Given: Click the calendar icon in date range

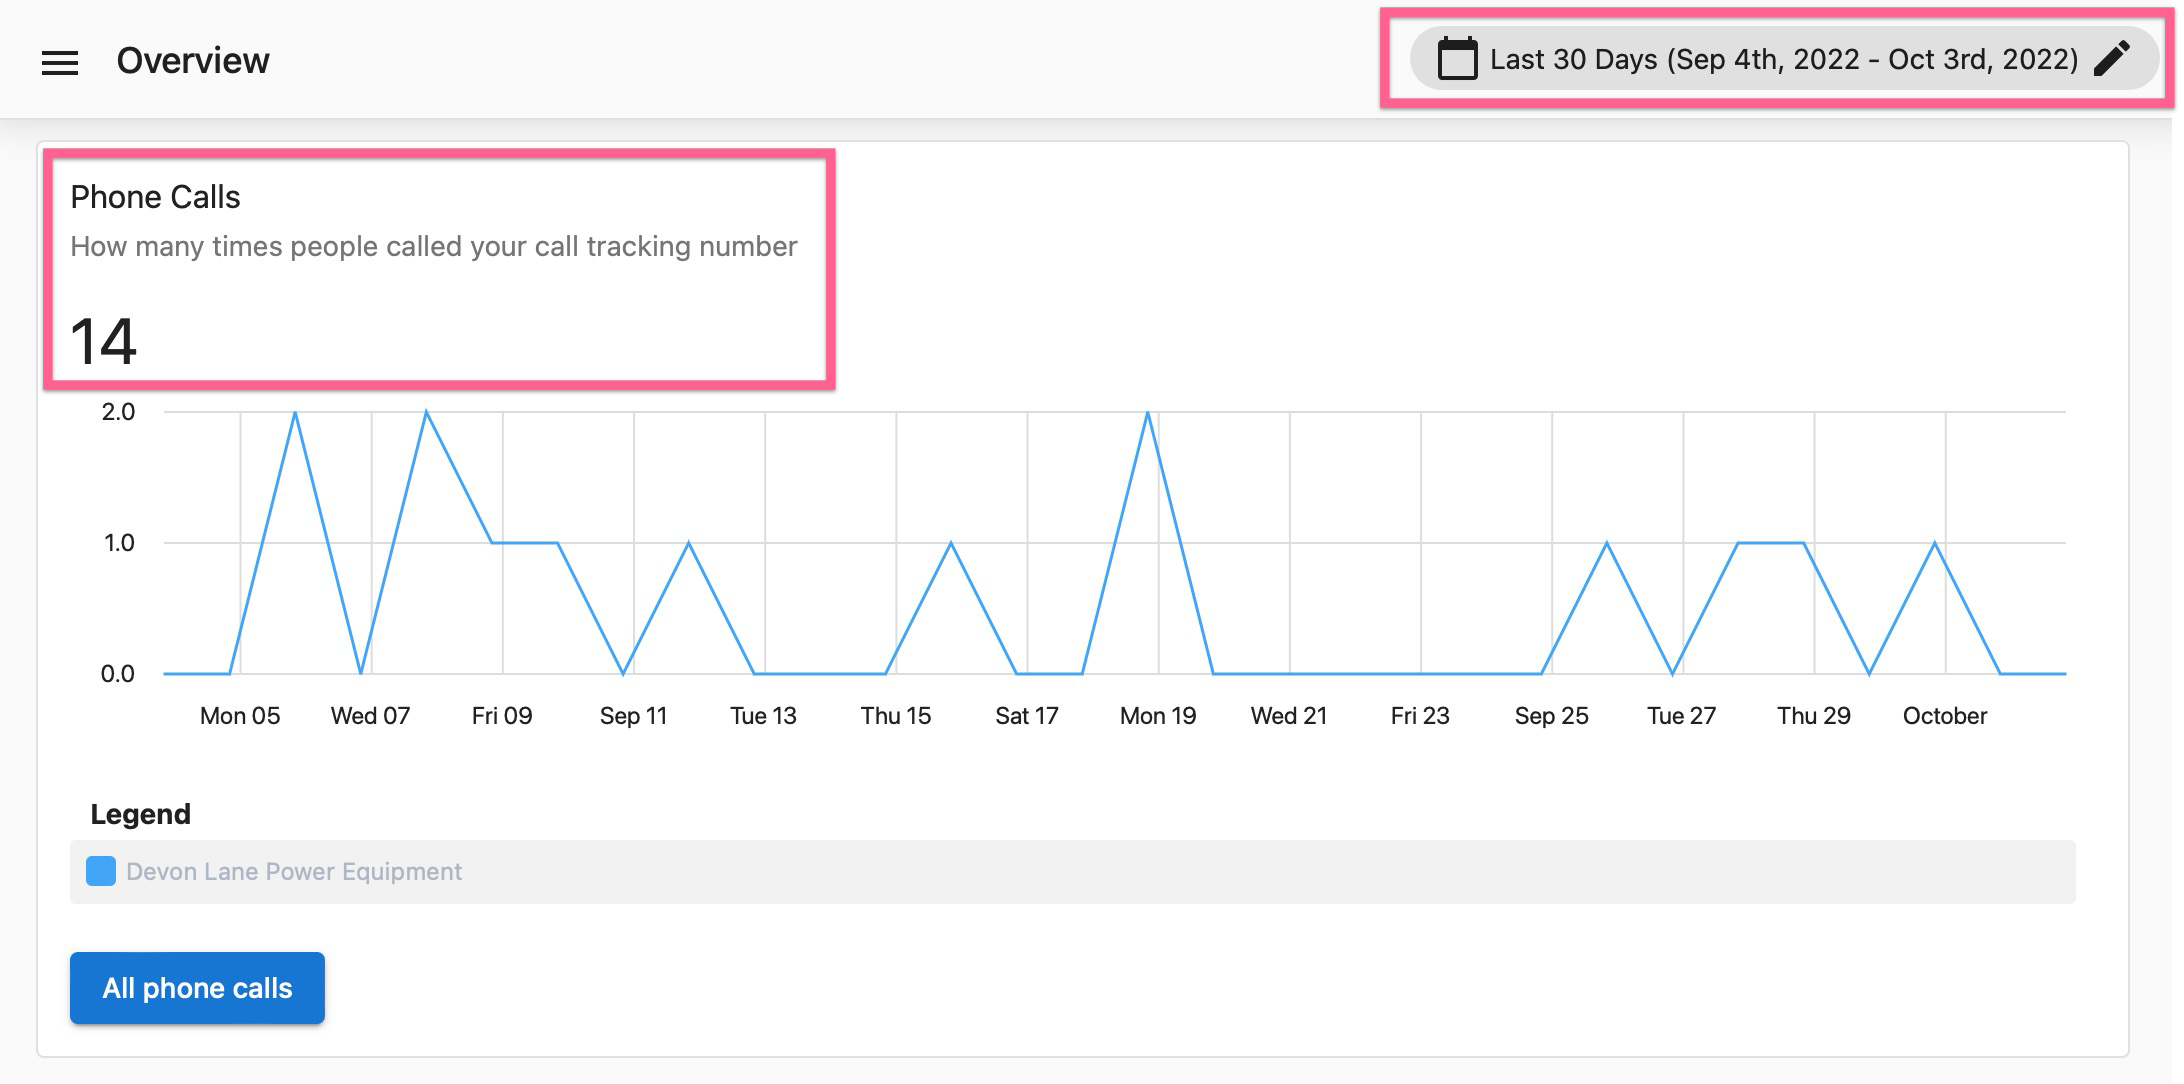Looking at the screenshot, I should pyautogui.click(x=1457, y=59).
